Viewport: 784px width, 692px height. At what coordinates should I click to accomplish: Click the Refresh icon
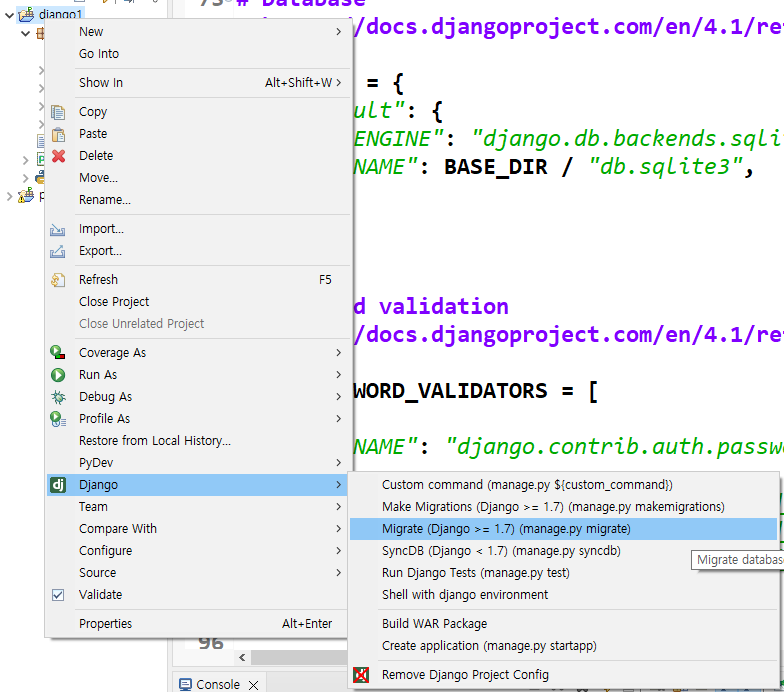pos(58,280)
